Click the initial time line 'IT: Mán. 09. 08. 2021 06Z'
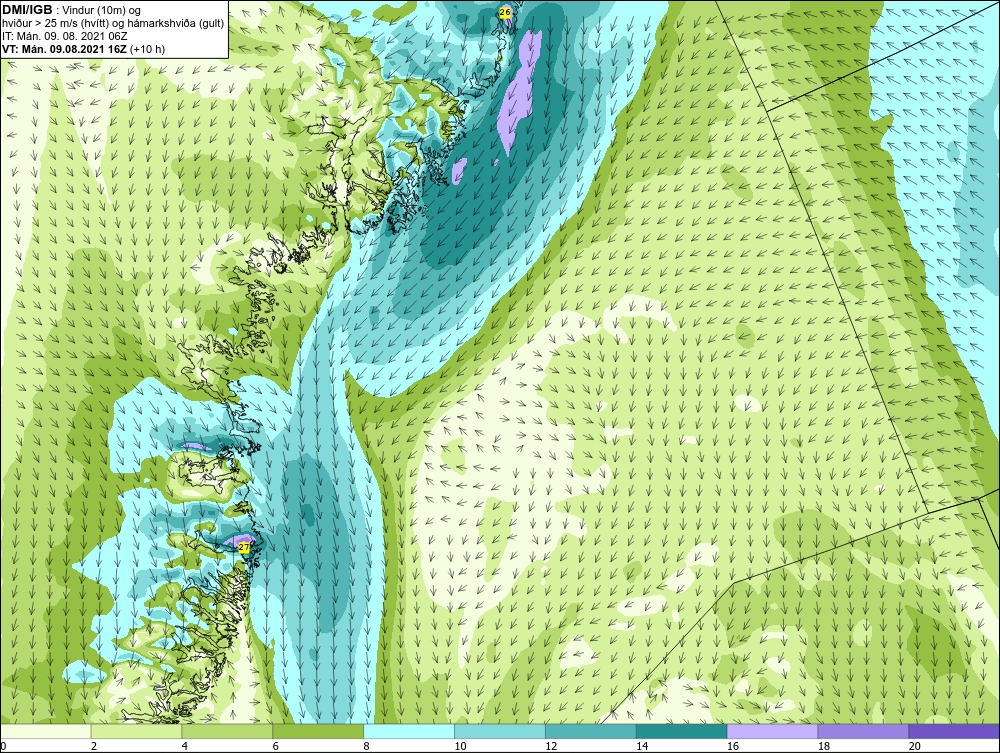Viewport: 1000px width, 753px height. pyautogui.click(x=64, y=36)
